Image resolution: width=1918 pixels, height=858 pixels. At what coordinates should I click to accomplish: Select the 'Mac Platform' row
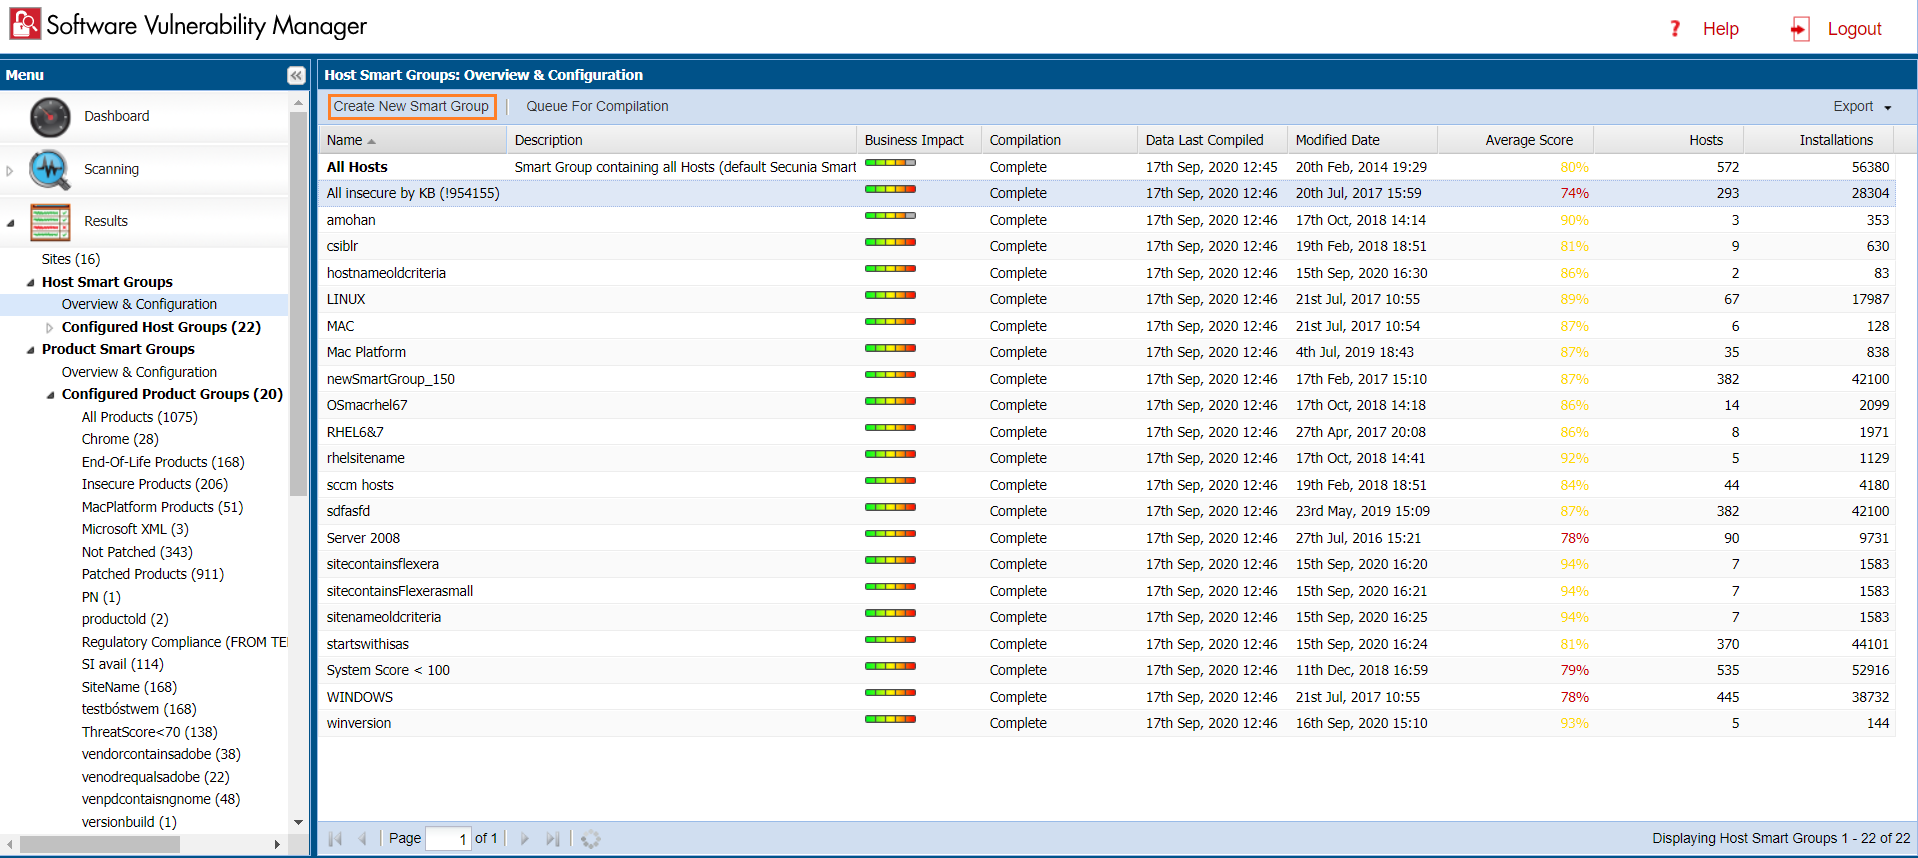click(x=1106, y=352)
